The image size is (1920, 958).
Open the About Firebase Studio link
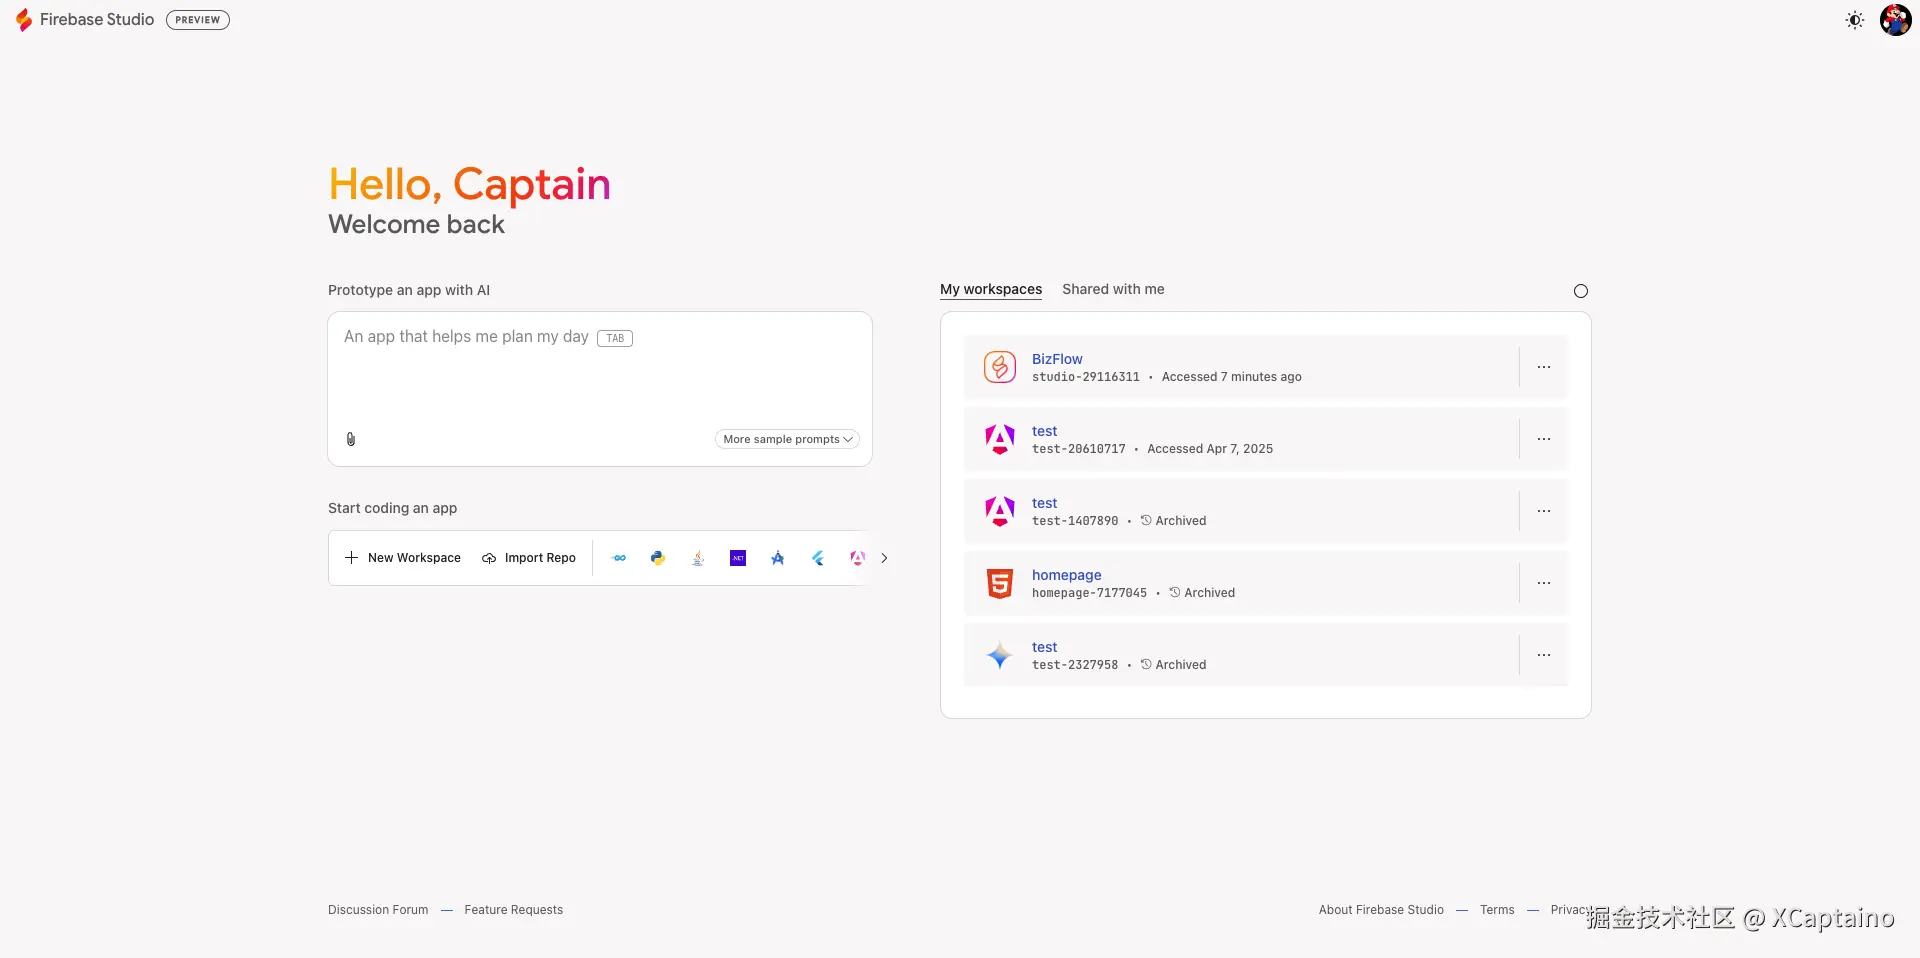click(x=1381, y=910)
